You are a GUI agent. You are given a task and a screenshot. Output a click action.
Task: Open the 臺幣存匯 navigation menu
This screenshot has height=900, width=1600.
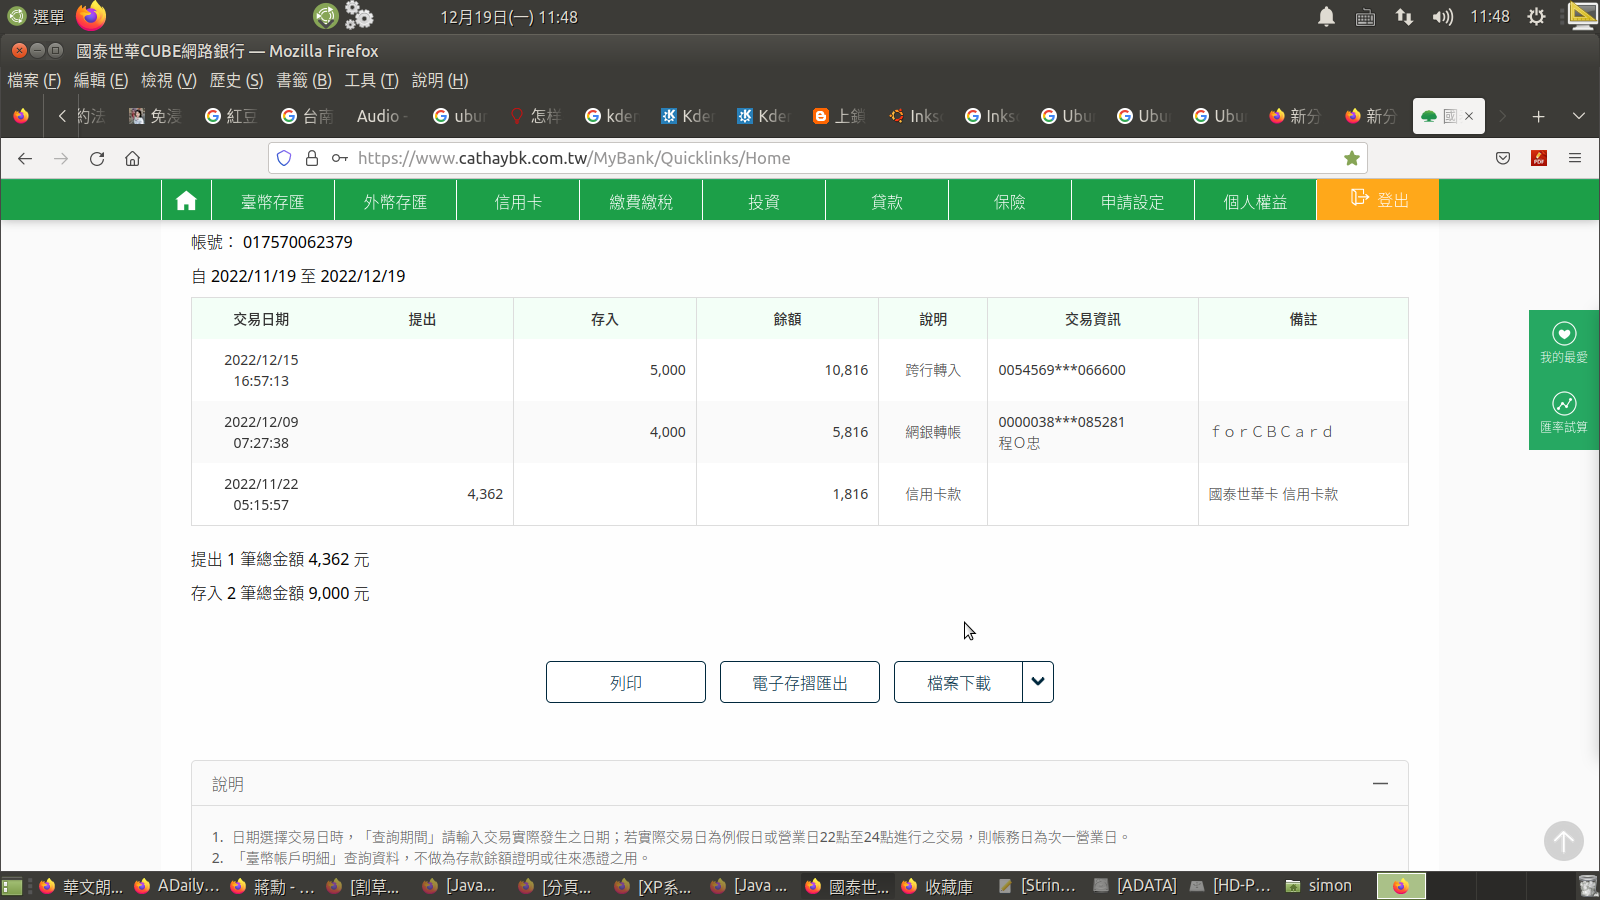pyautogui.click(x=272, y=201)
